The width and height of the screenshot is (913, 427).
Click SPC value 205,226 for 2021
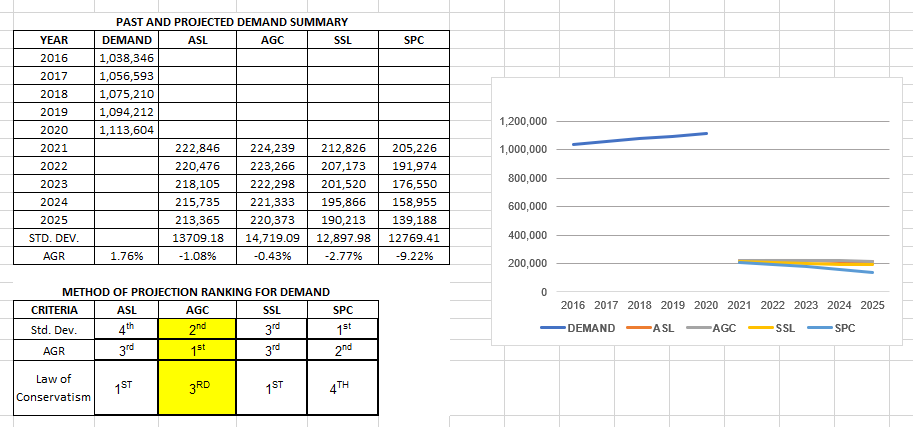click(x=414, y=148)
